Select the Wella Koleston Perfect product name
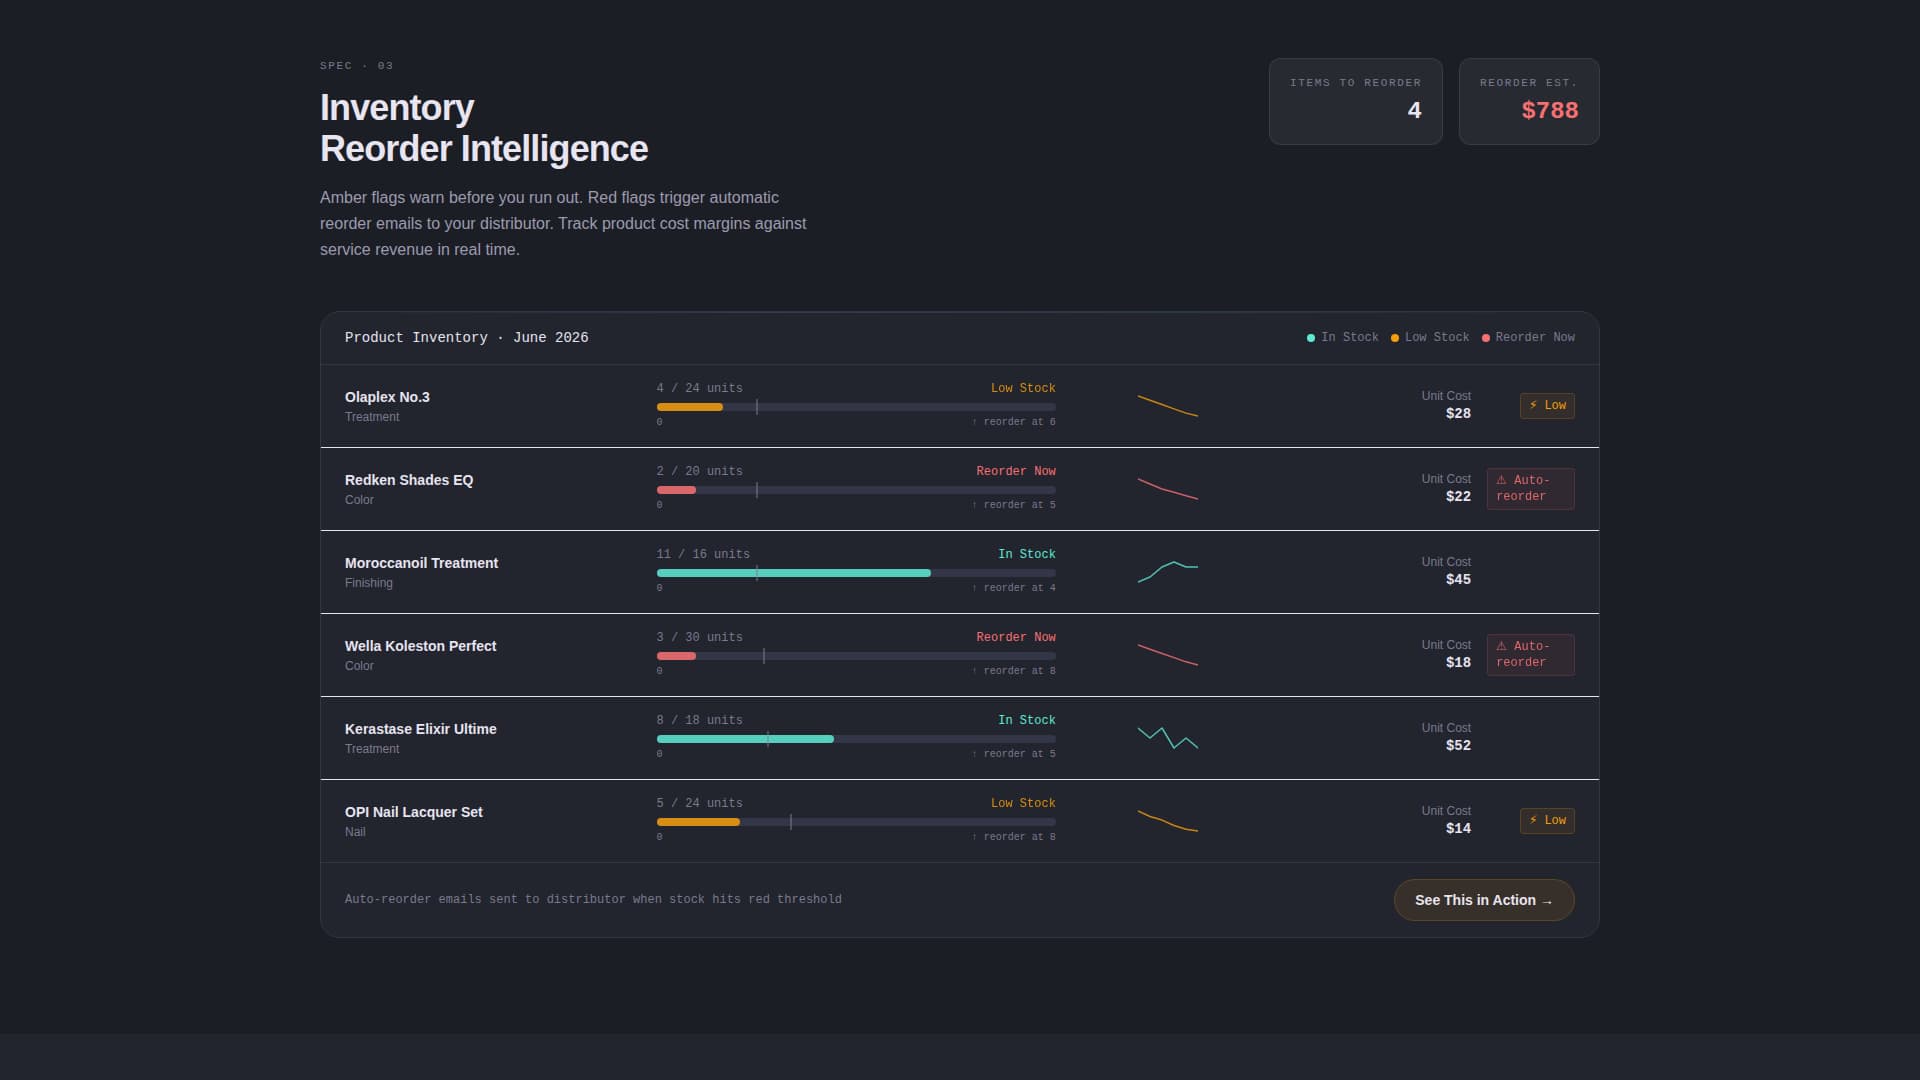Viewport: 1920px width, 1080px height. pos(420,646)
